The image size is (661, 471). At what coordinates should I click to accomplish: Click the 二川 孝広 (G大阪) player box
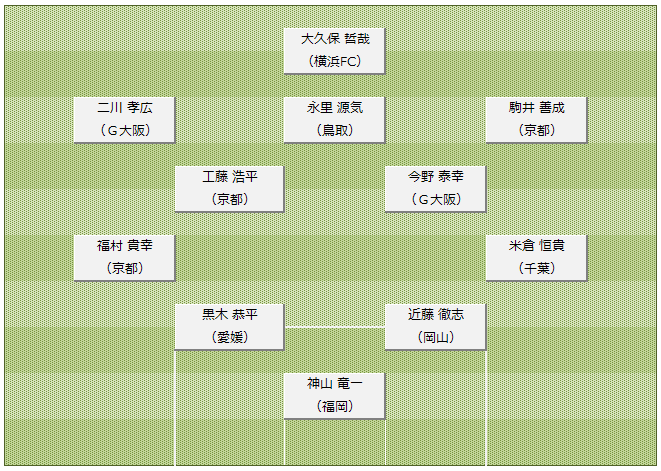(124, 120)
